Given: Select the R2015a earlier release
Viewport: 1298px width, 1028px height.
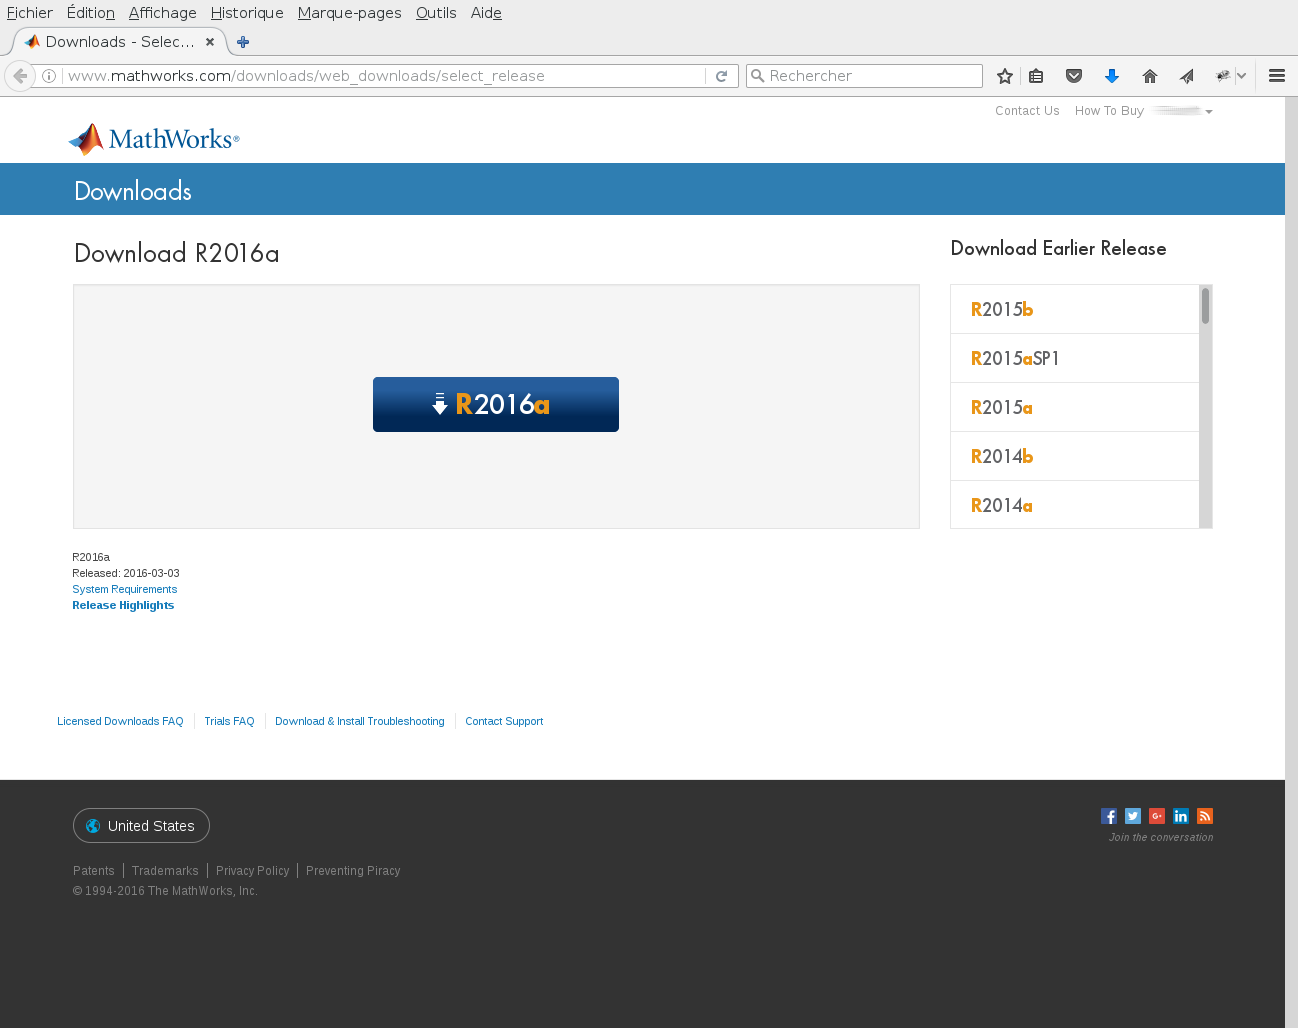Looking at the screenshot, I should click(x=1075, y=407).
